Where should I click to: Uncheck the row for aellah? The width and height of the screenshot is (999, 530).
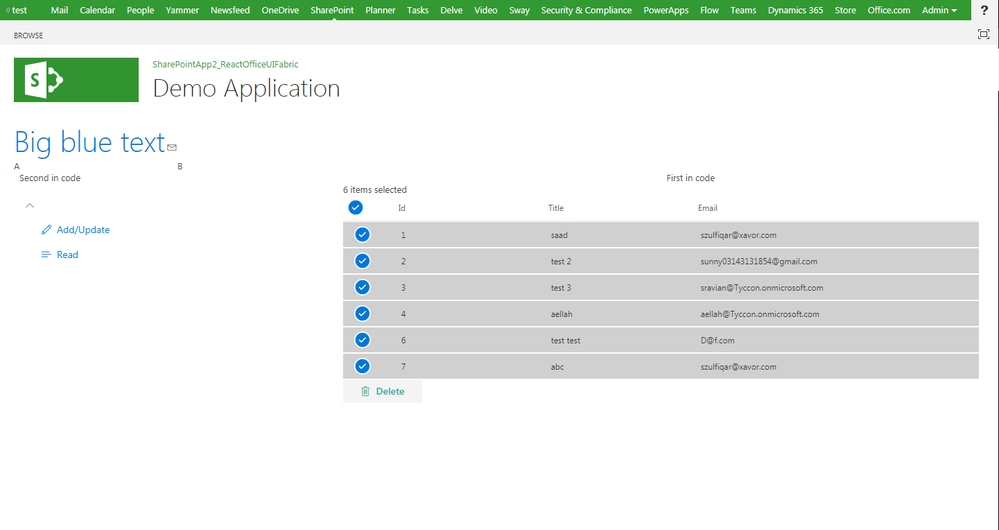coord(362,313)
